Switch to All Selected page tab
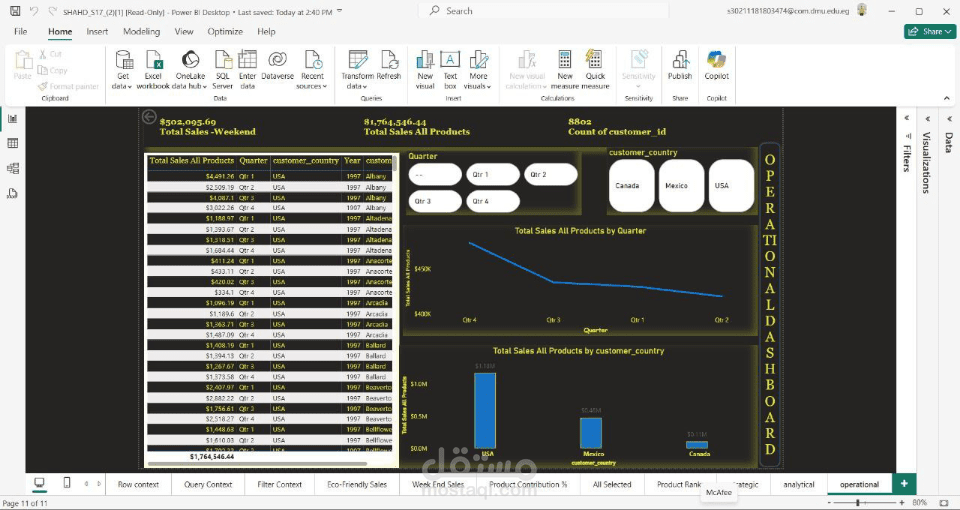The height and width of the screenshot is (510, 960). pyautogui.click(x=612, y=484)
